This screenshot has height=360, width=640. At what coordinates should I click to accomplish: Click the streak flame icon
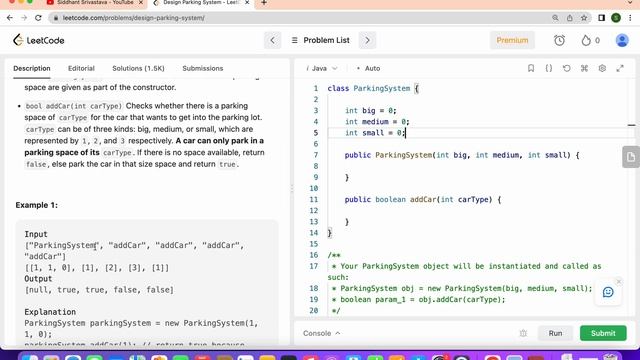click(586, 40)
